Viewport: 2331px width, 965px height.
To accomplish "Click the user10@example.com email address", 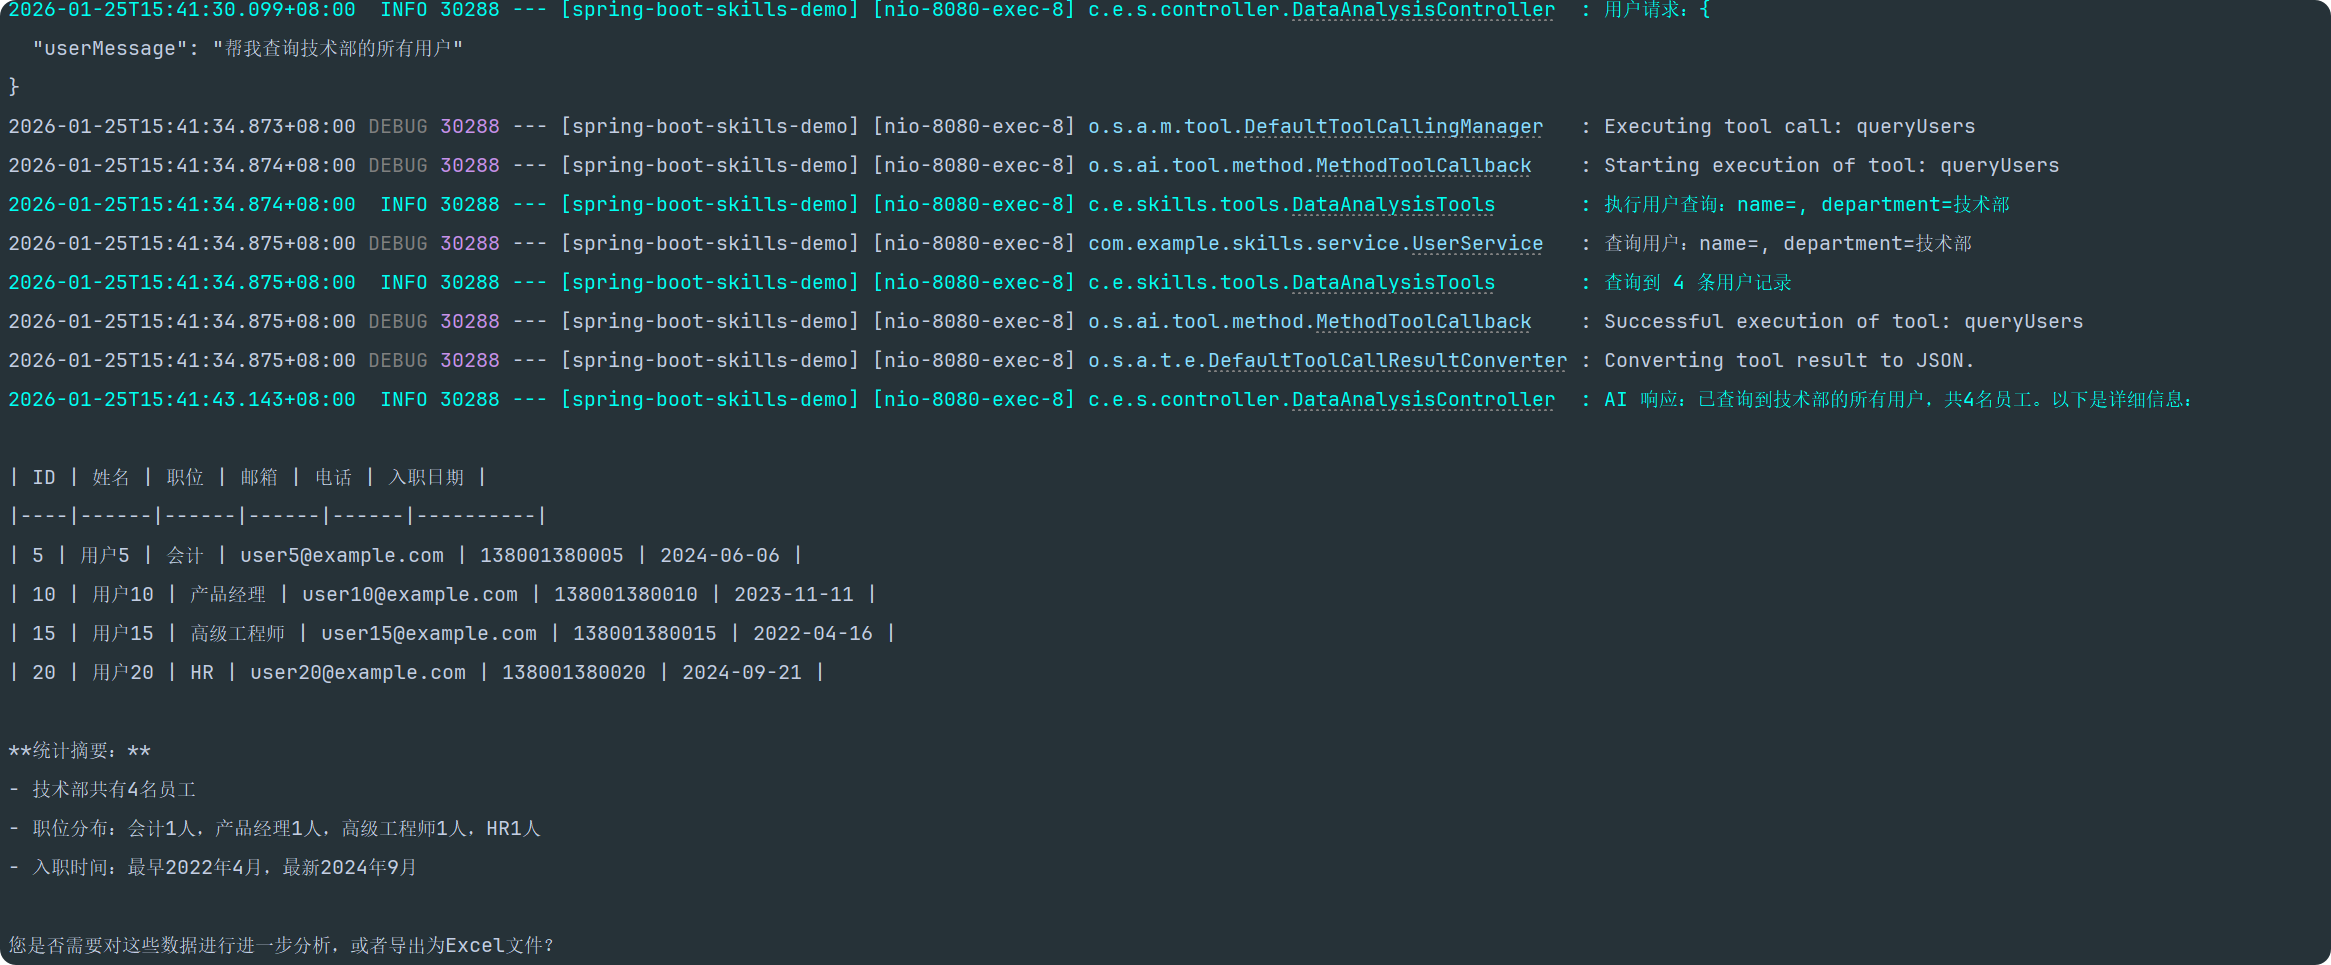I will [409, 595].
